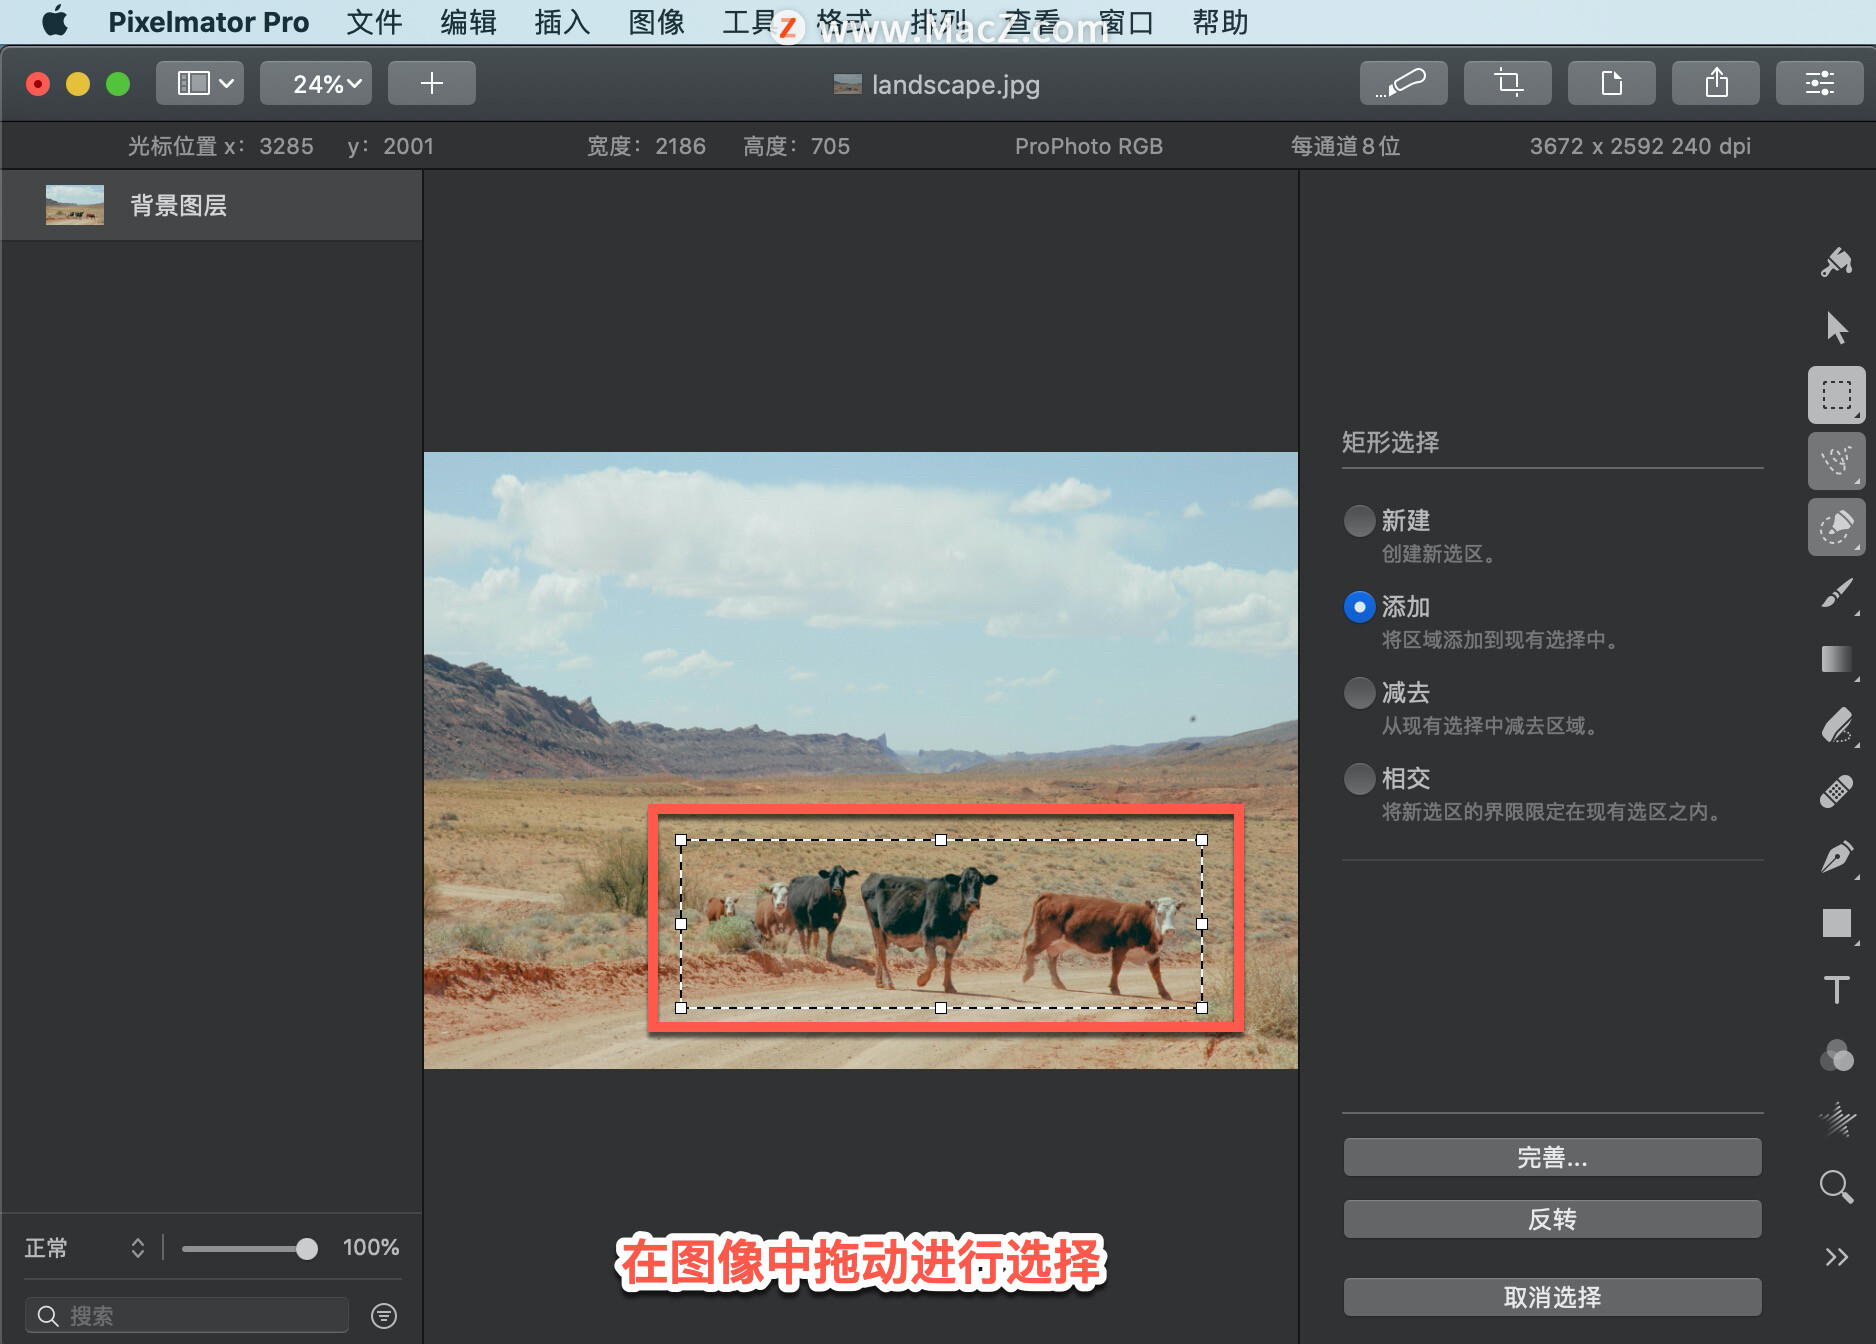Open ML Enhance wand in toolbar
Image resolution: width=1876 pixels, height=1344 pixels.
(x=1403, y=83)
